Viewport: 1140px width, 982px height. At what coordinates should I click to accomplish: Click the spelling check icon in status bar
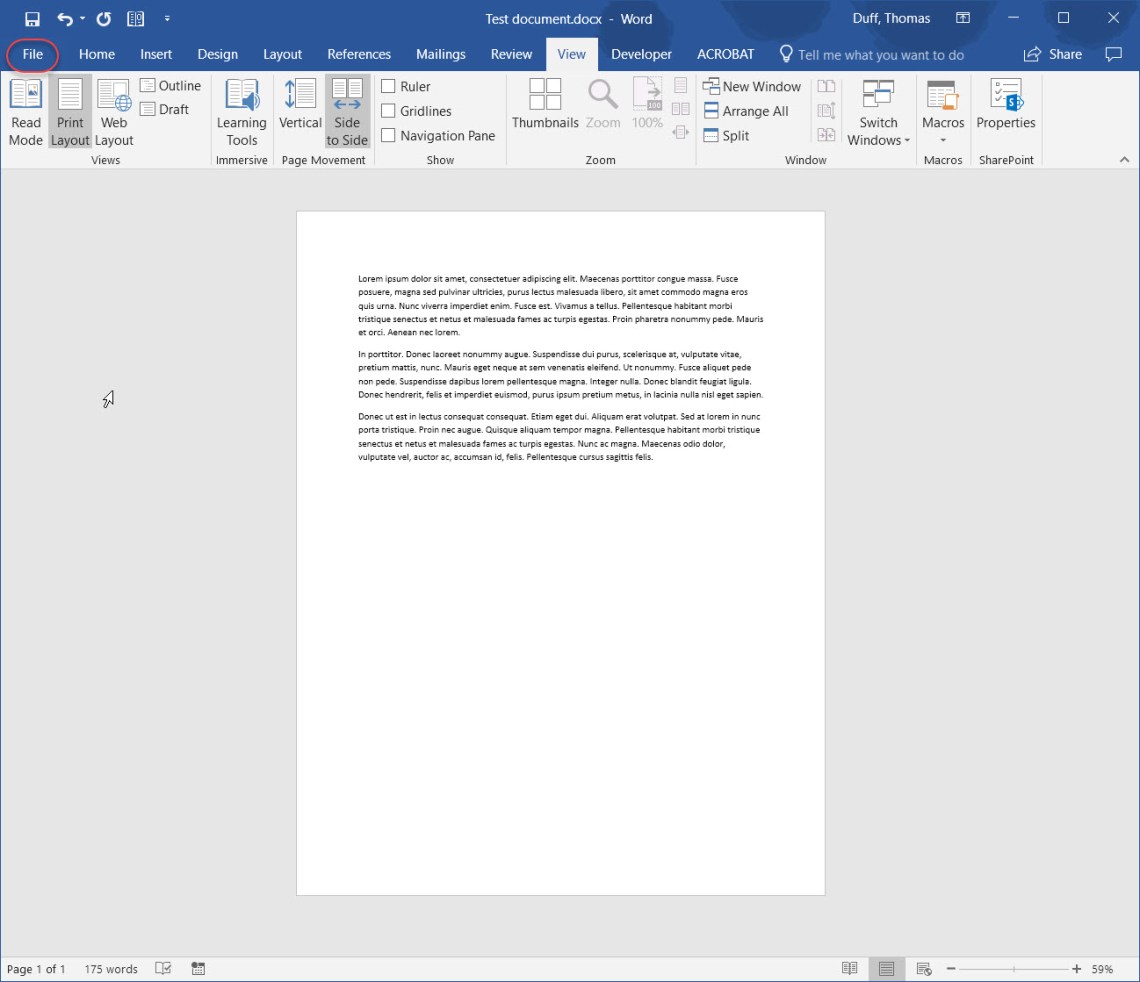162,968
